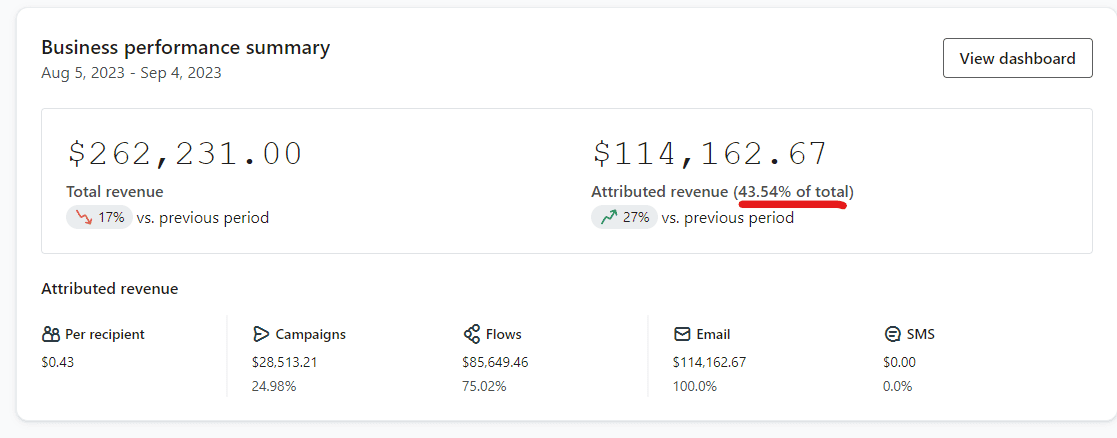Click the green upward trend arrow icon
Viewport: 1117px width, 438px height.
(x=608, y=217)
